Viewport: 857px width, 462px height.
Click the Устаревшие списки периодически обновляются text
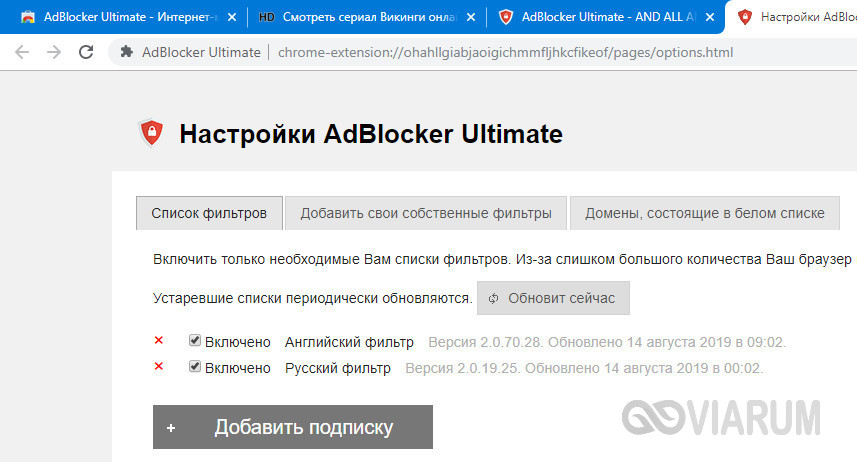coord(313,299)
